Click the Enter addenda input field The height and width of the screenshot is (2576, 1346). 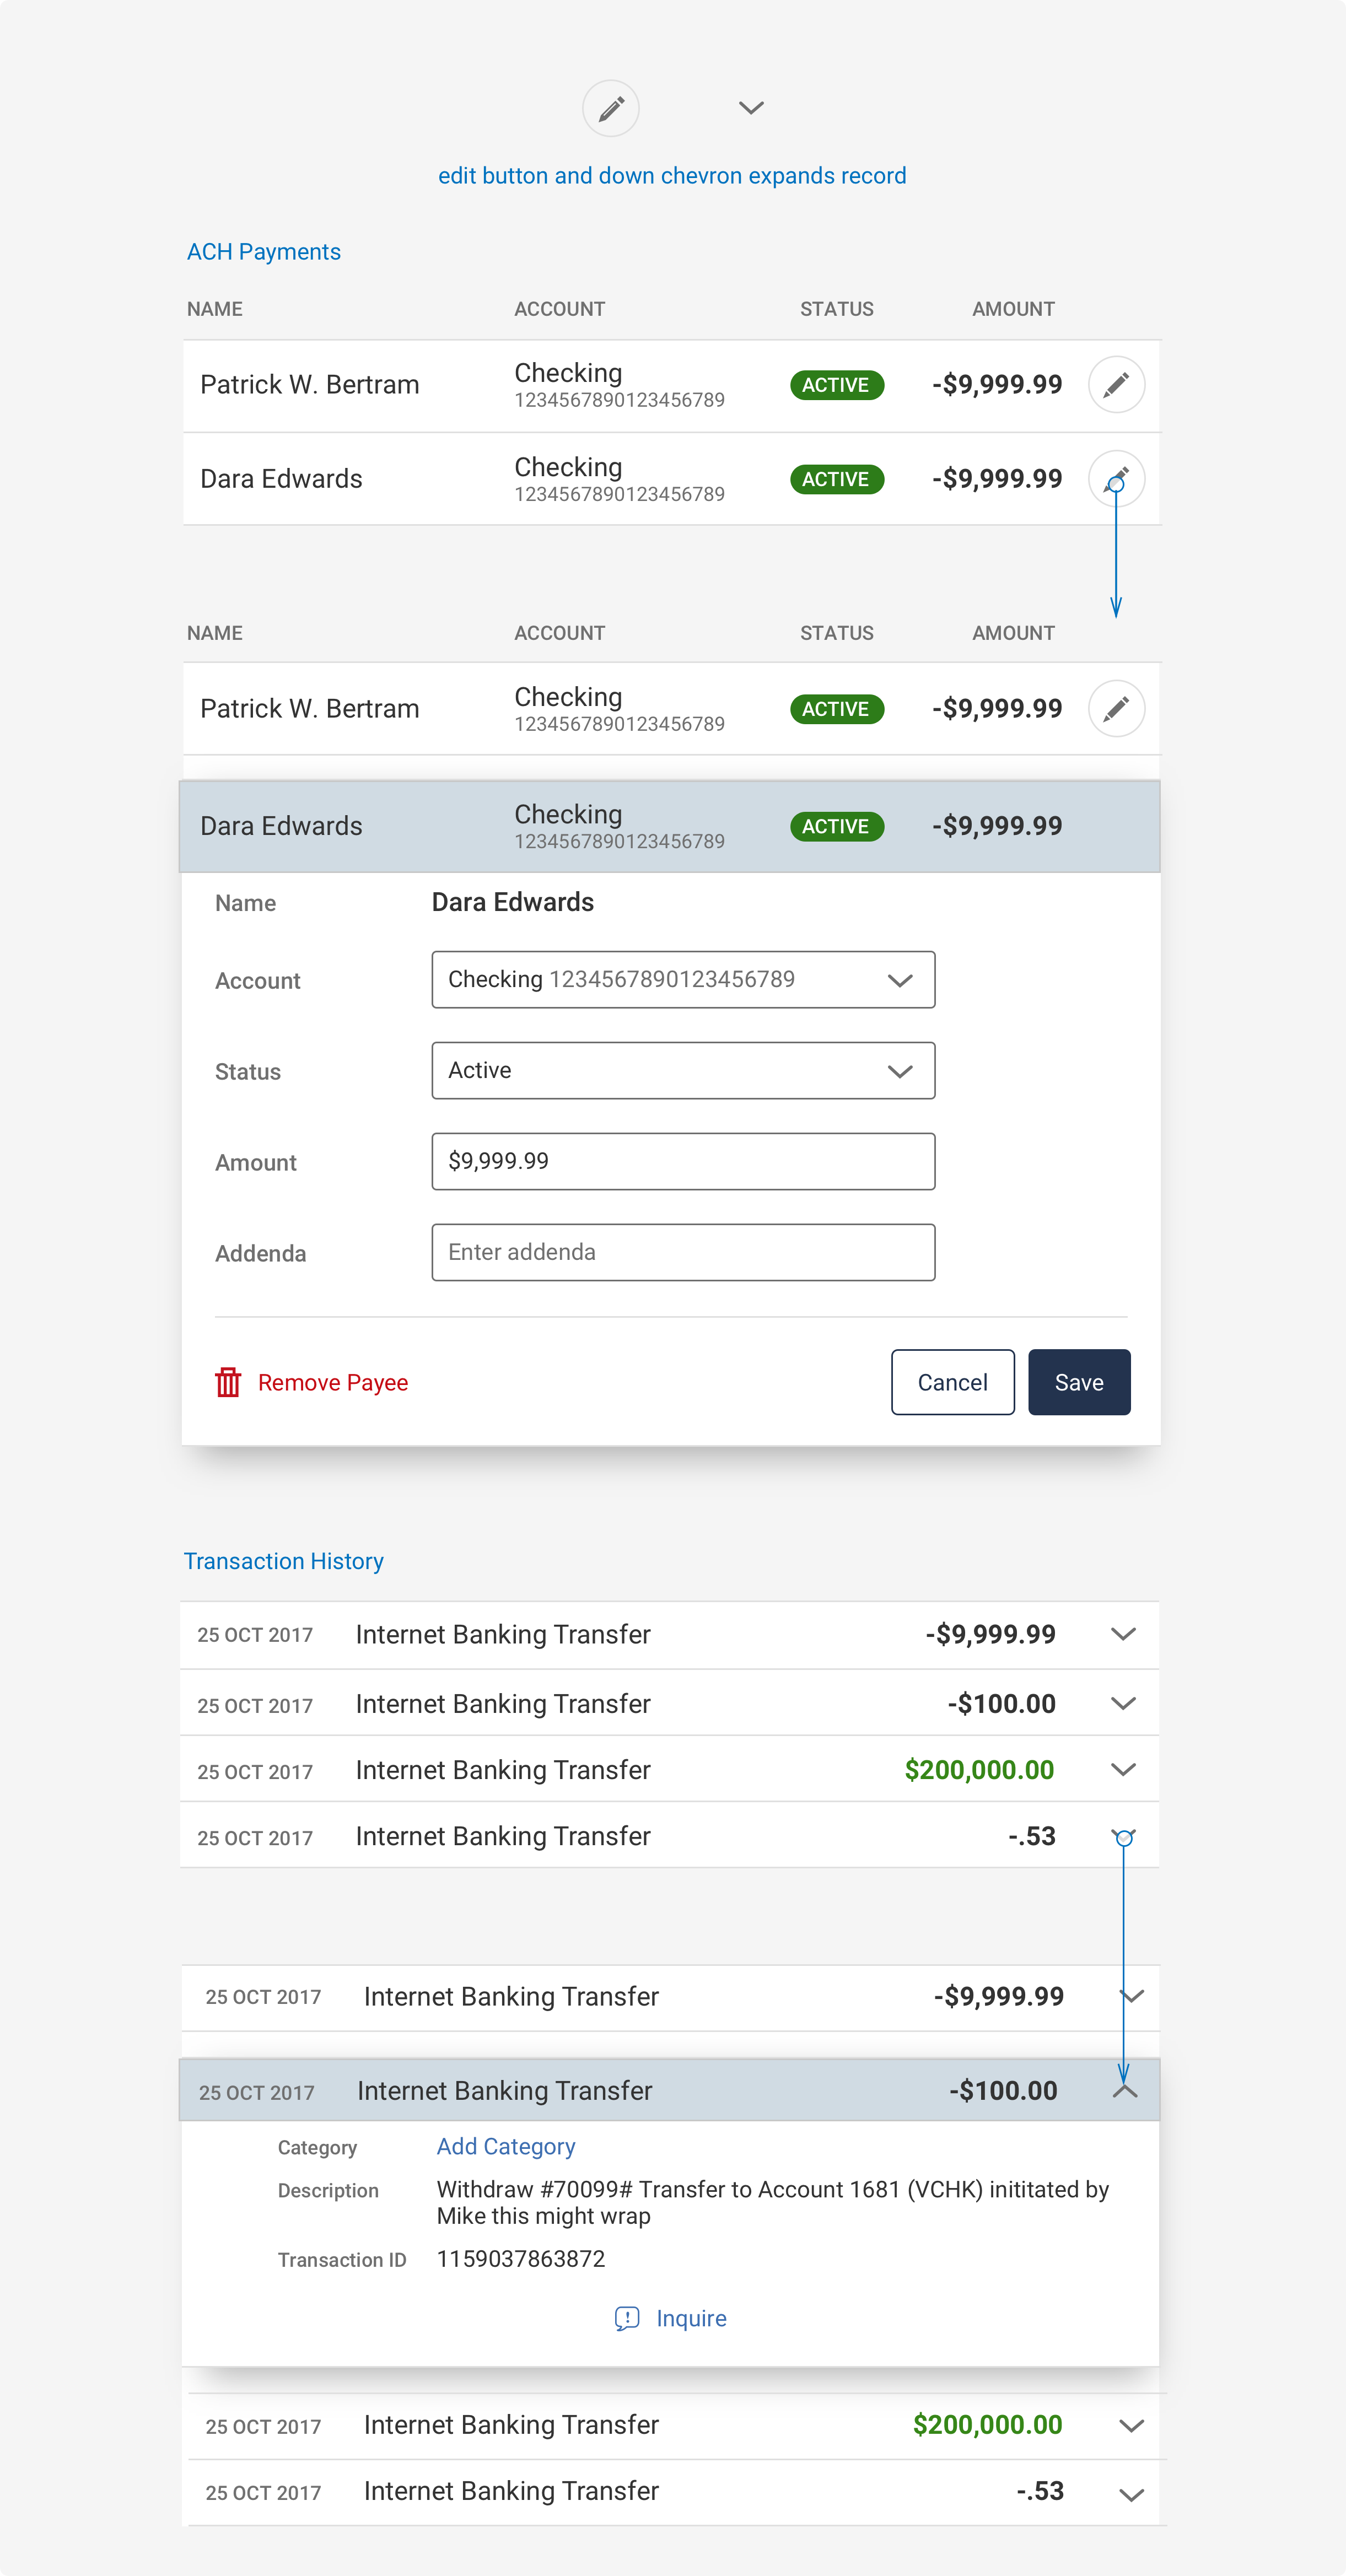(x=683, y=1253)
